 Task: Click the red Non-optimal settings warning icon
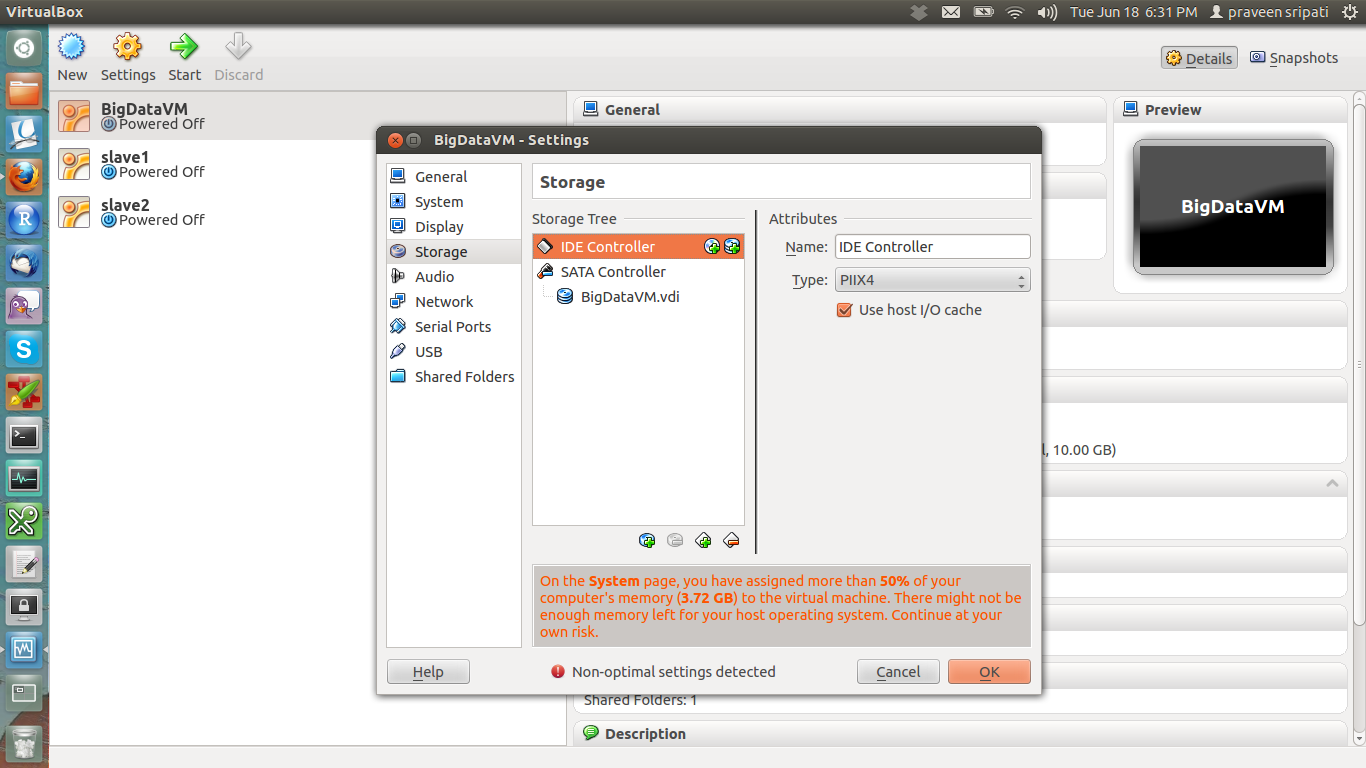click(558, 672)
